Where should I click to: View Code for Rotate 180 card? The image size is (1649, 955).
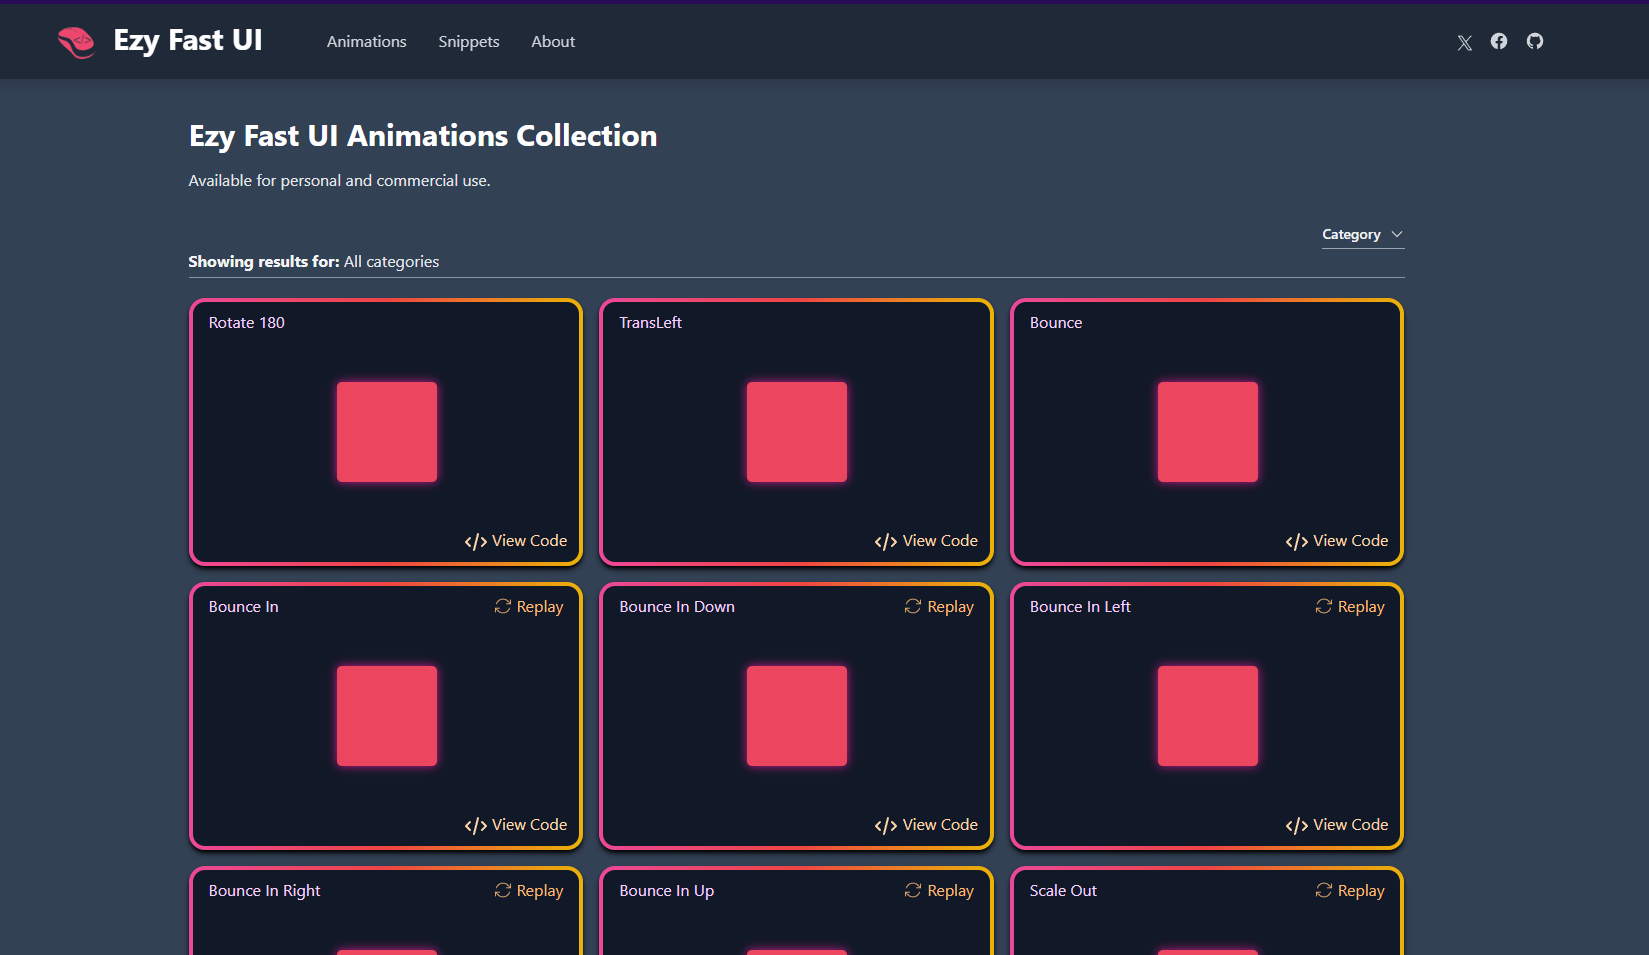pos(516,541)
